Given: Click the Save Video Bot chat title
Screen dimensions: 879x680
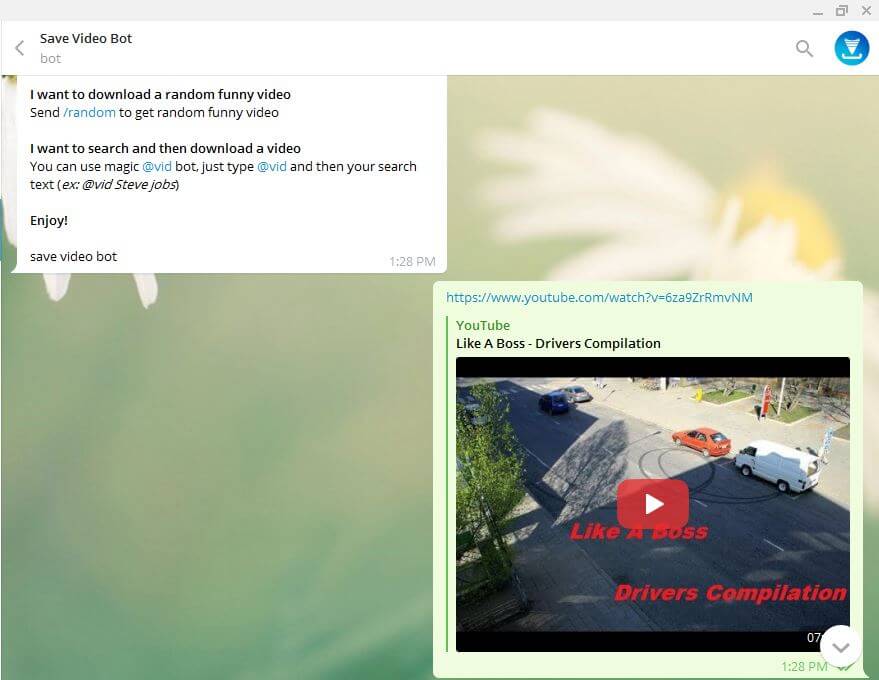Looking at the screenshot, I should (86, 39).
